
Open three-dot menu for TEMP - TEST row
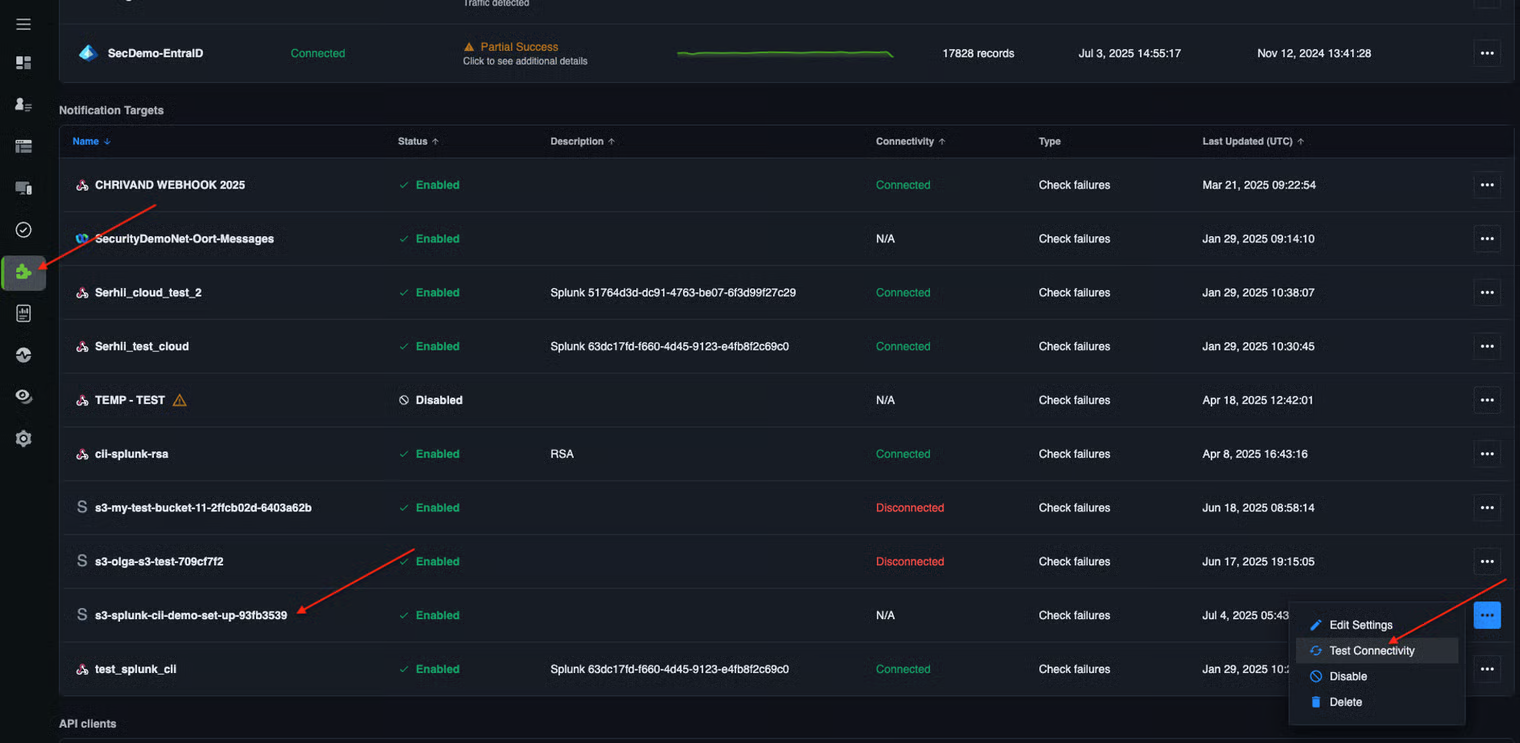coord(1486,400)
